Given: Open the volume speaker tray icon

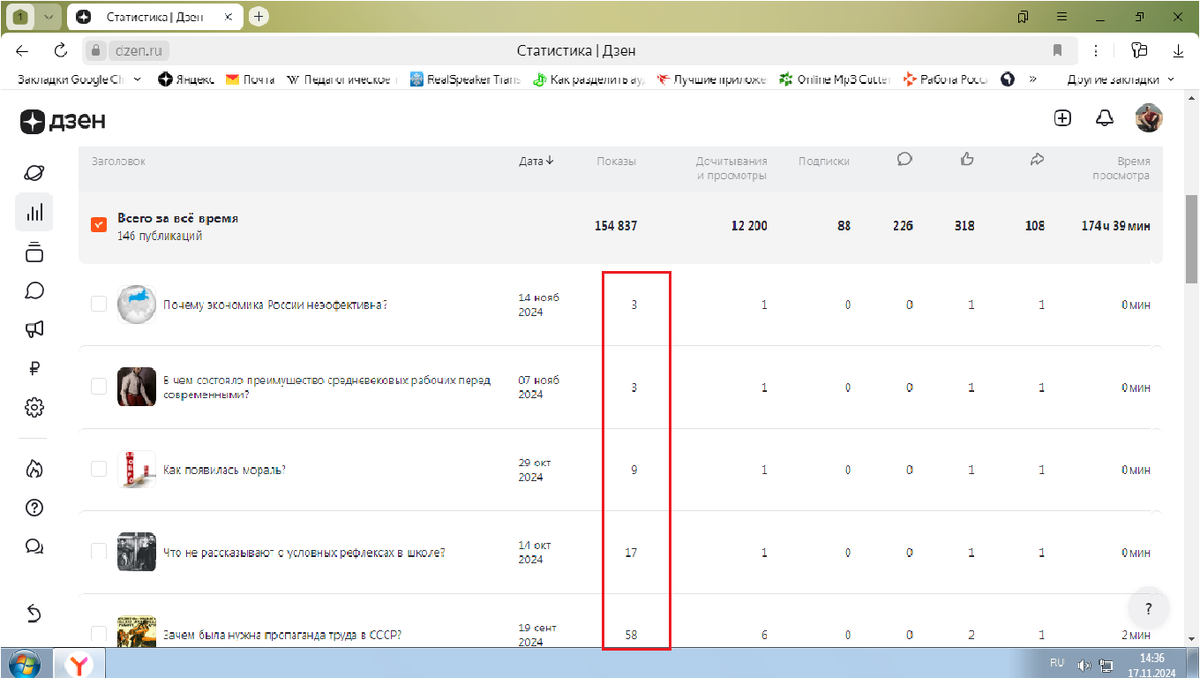Looking at the screenshot, I should pyautogui.click(x=1084, y=664).
